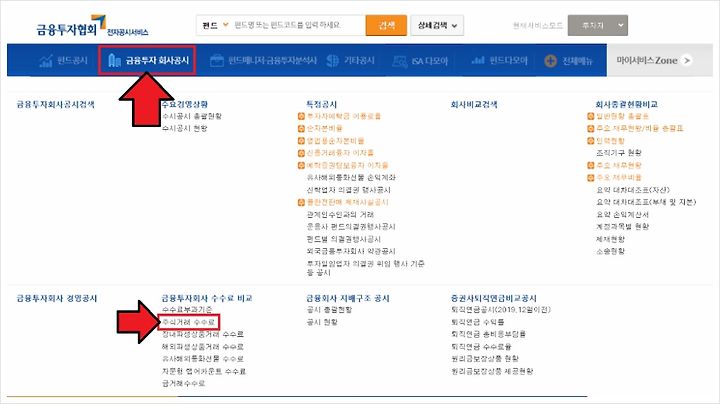Click the 펀드공시 chart icon

point(46,60)
